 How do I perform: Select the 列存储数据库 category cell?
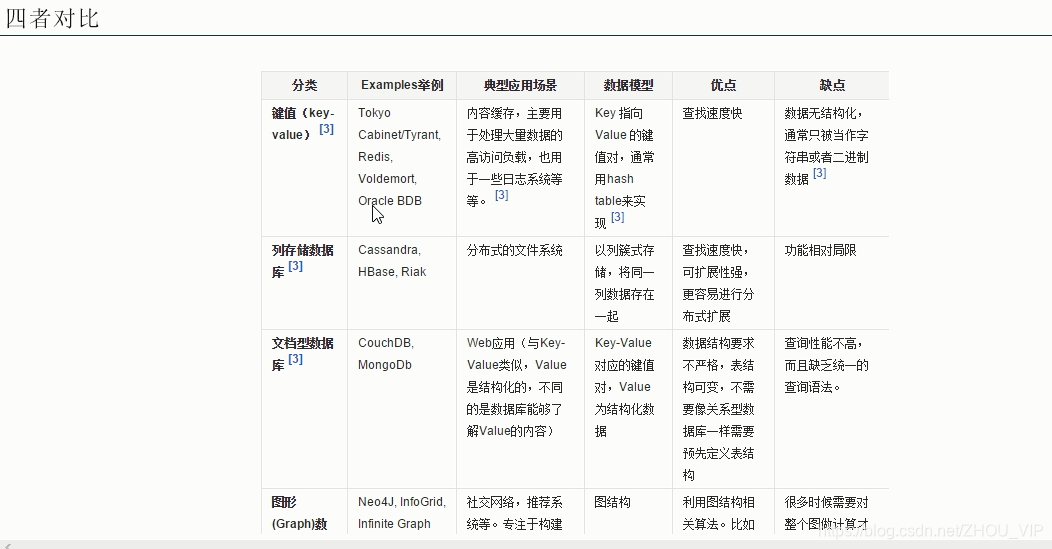click(305, 283)
